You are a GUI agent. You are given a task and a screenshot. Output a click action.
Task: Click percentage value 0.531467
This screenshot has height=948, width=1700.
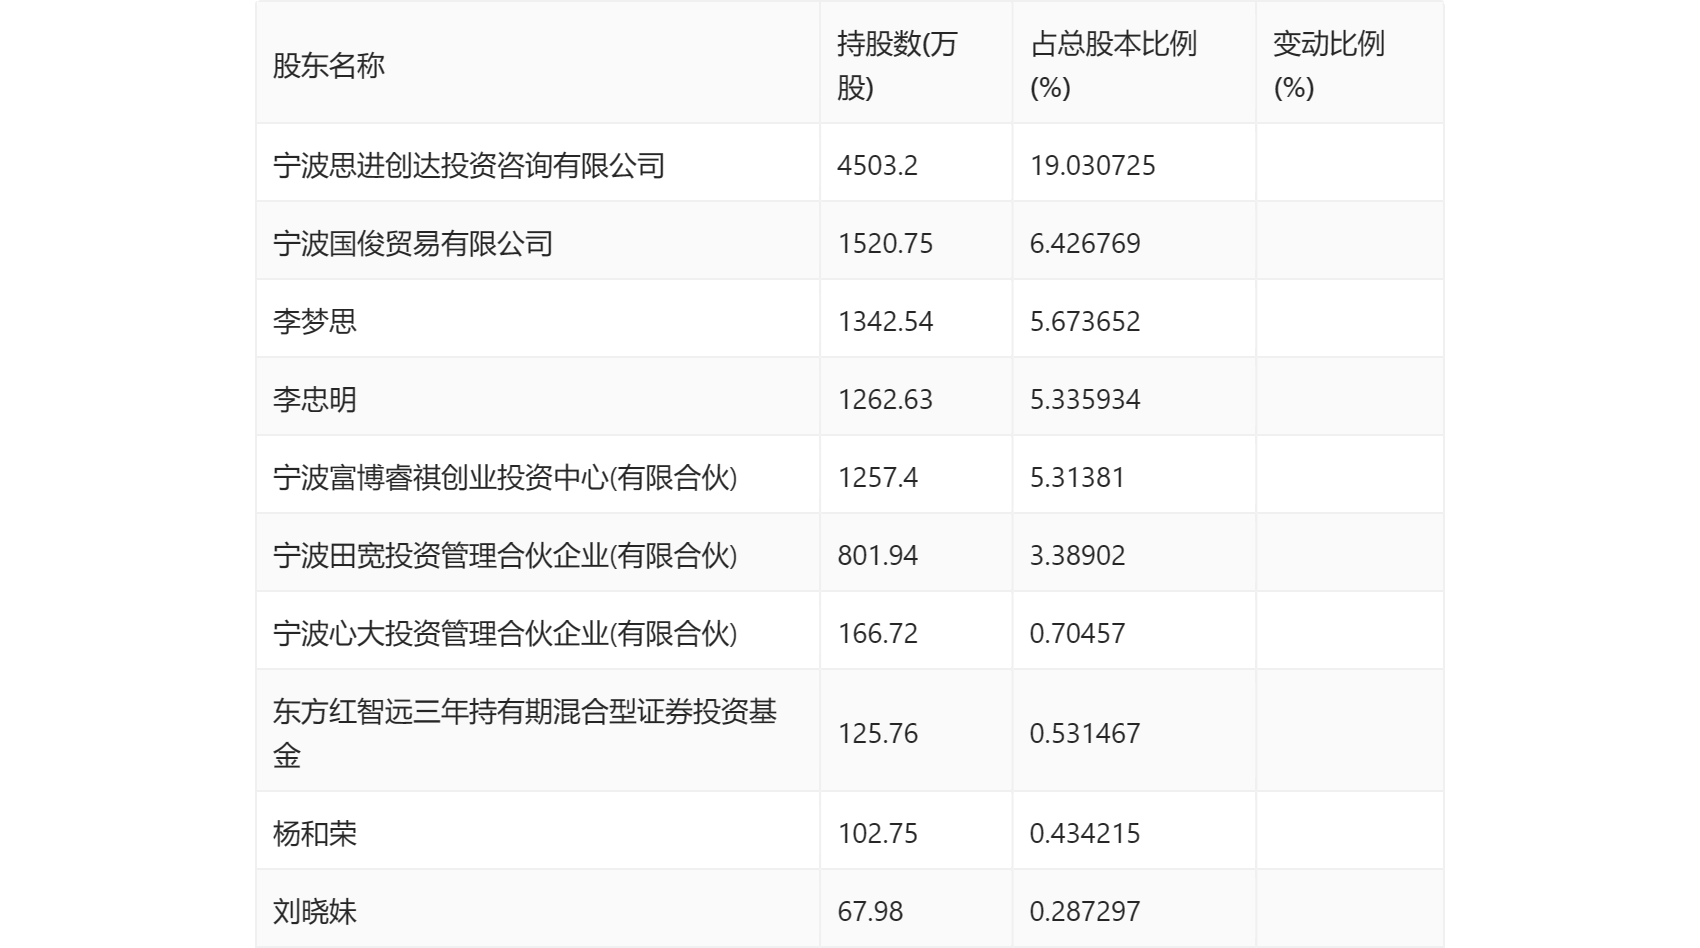pyautogui.click(x=1085, y=733)
